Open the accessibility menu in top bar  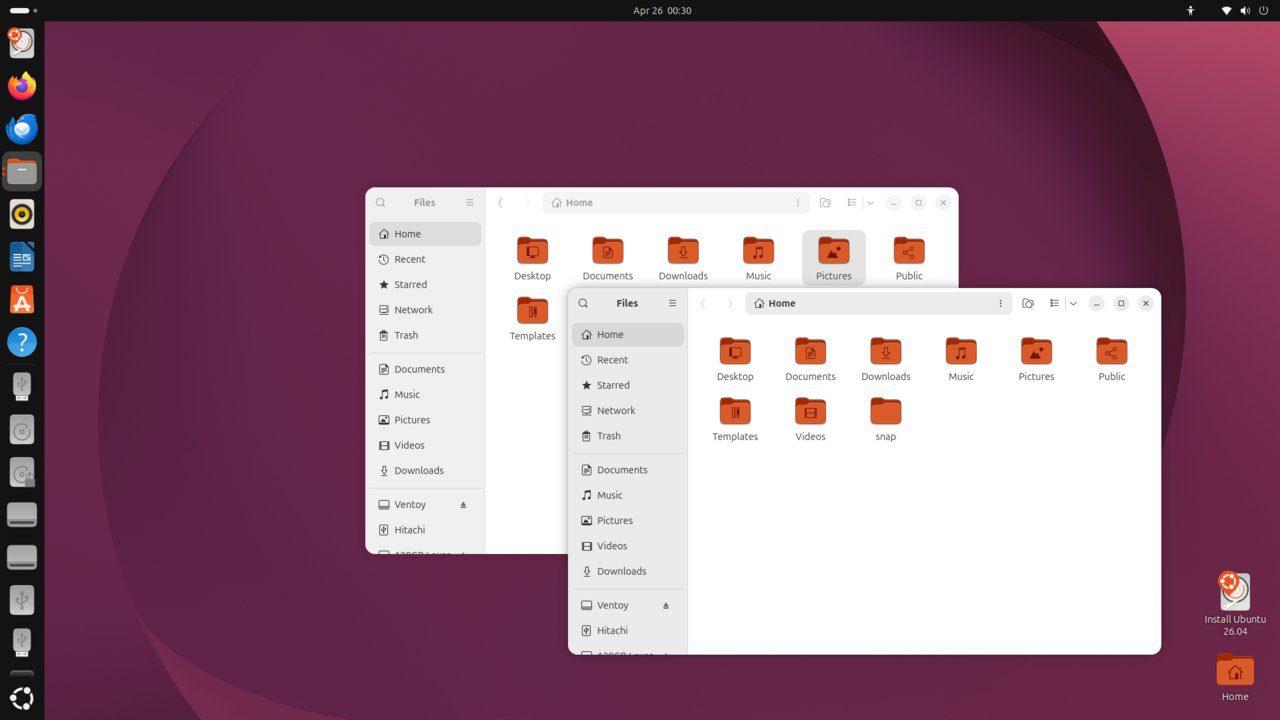point(1190,10)
